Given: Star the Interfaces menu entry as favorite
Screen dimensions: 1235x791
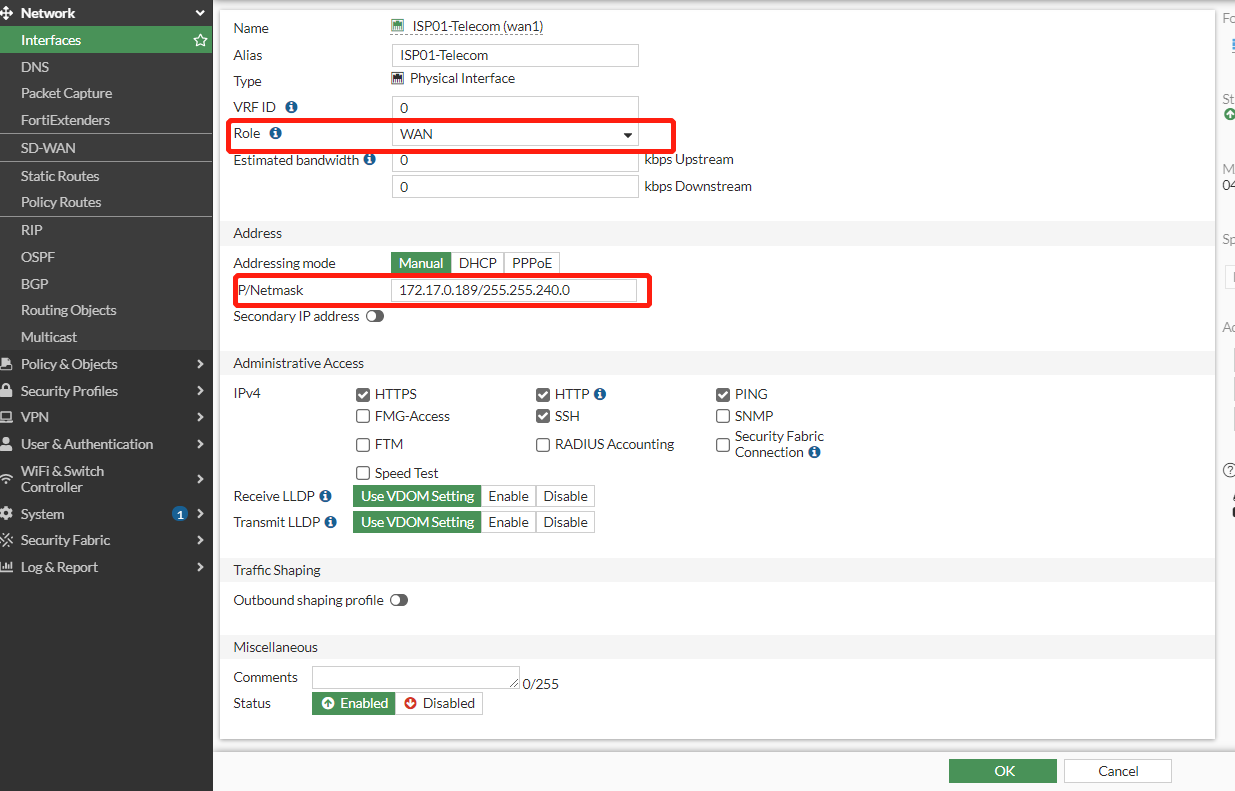Looking at the screenshot, I should (x=200, y=40).
